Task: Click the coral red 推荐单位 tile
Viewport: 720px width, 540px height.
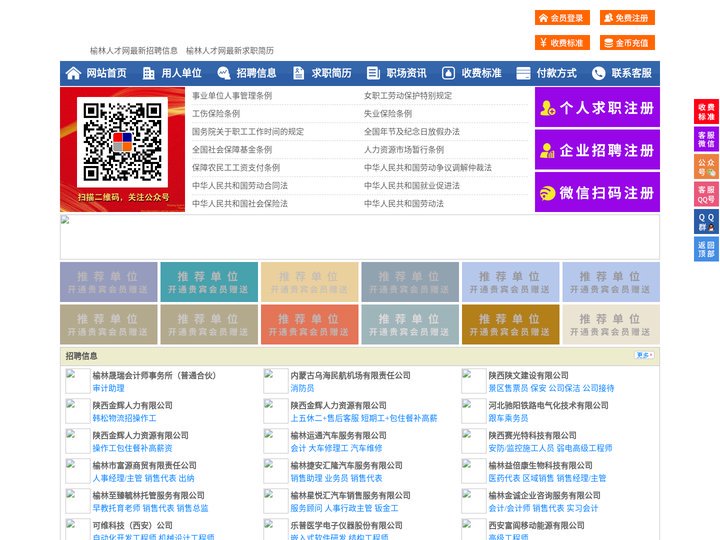Action: 309,324
